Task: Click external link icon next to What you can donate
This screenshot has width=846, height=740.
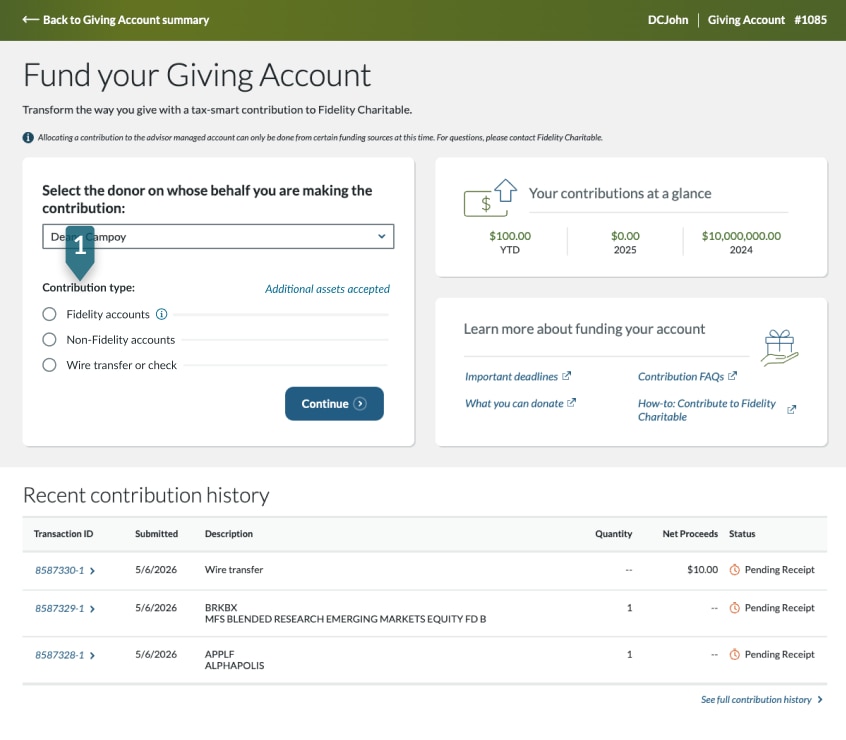Action: 571,402
